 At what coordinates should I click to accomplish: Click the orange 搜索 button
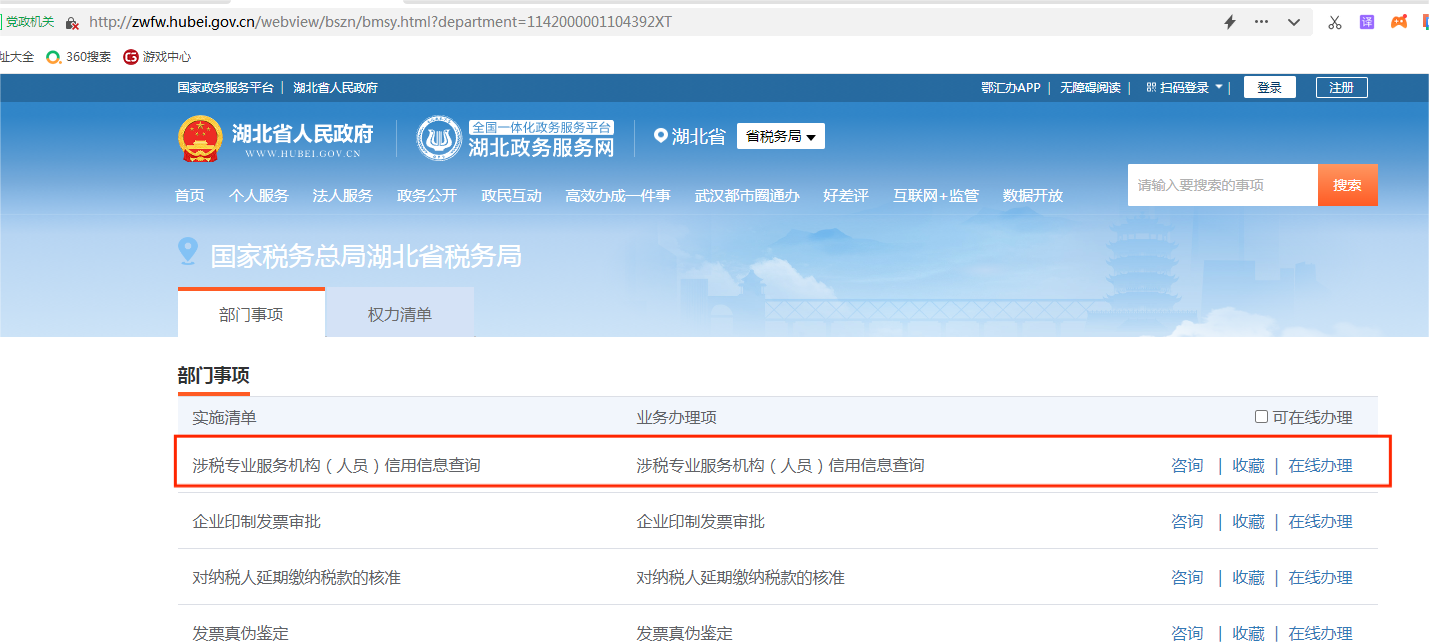pos(1348,185)
